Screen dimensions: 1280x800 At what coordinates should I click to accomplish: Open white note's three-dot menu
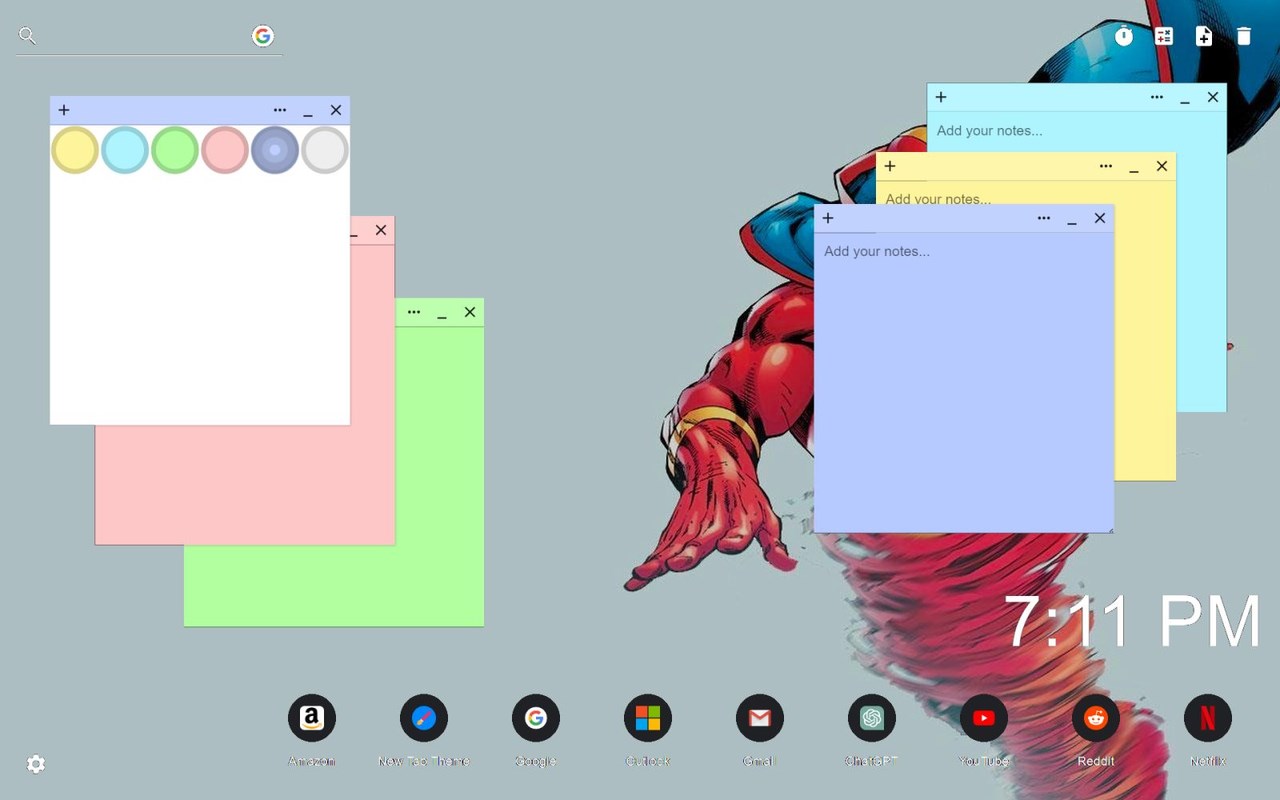280,110
